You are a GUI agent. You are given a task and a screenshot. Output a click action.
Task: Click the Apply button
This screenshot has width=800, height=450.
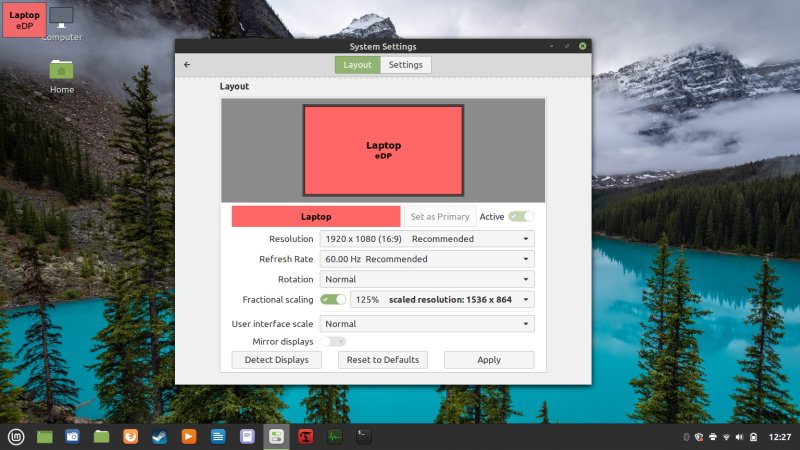point(489,360)
